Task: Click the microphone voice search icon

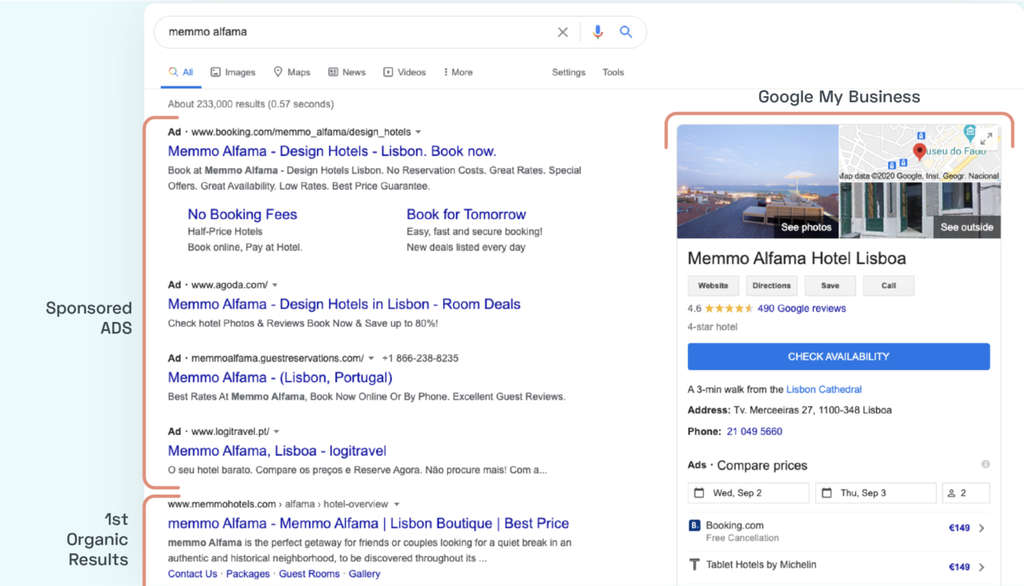Action: (597, 32)
